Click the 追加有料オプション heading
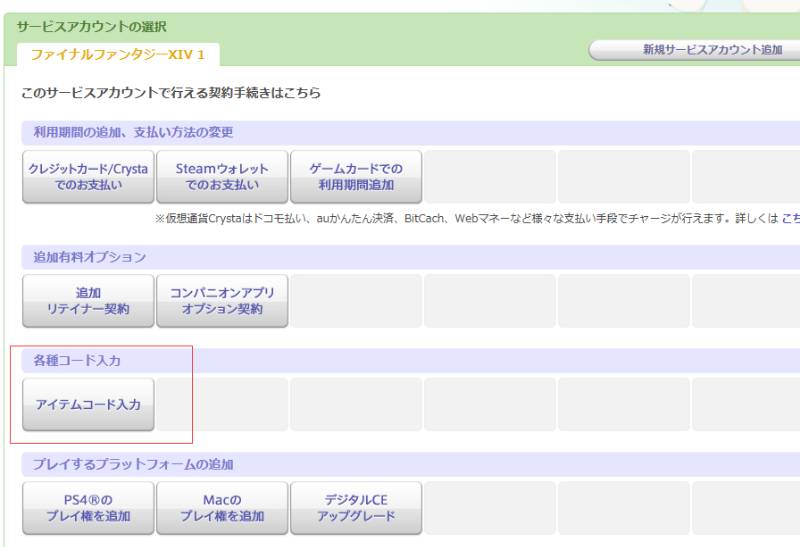 click(x=90, y=257)
